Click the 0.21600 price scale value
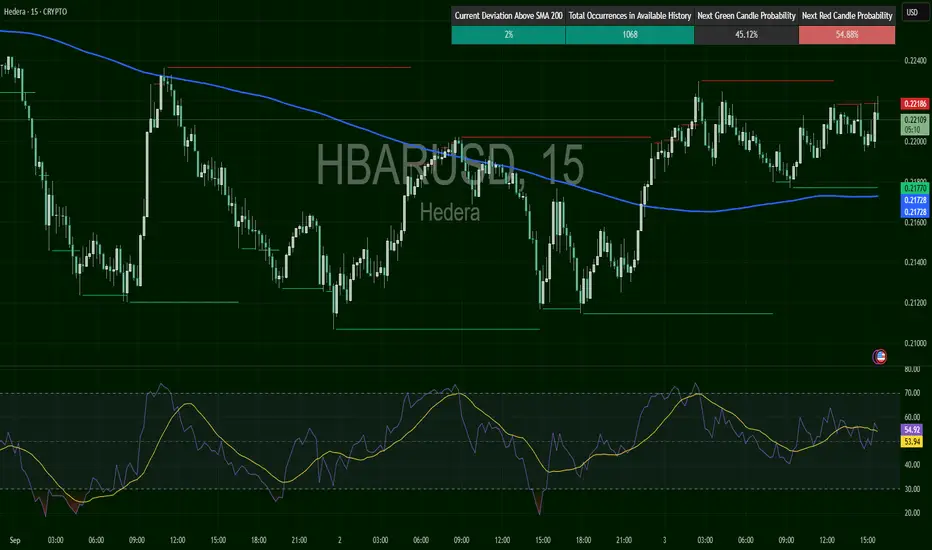932x550 pixels. pyautogui.click(x=915, y=222)
